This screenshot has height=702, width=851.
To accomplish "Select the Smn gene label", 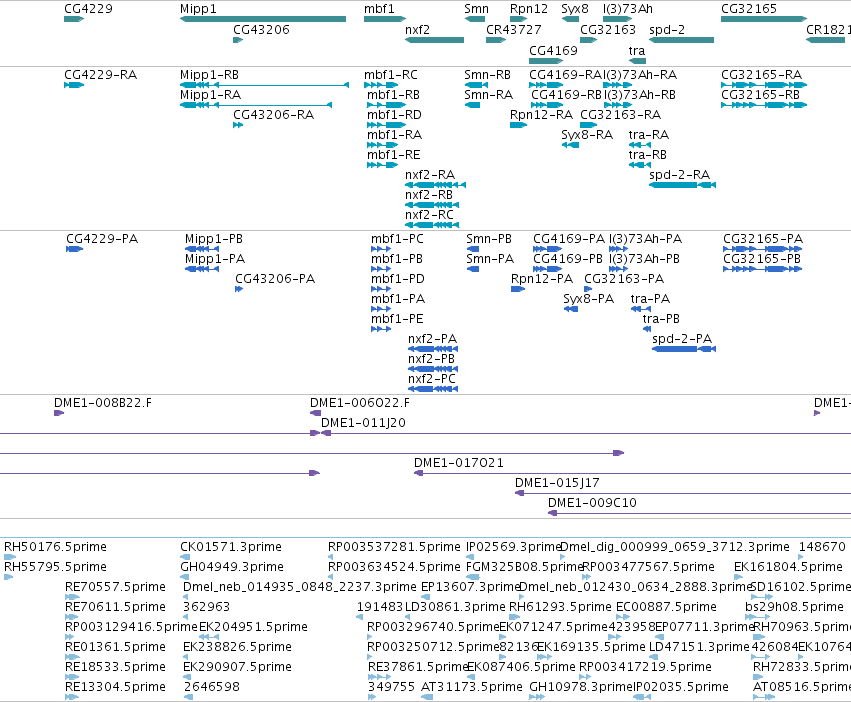I will coord(477,9).
